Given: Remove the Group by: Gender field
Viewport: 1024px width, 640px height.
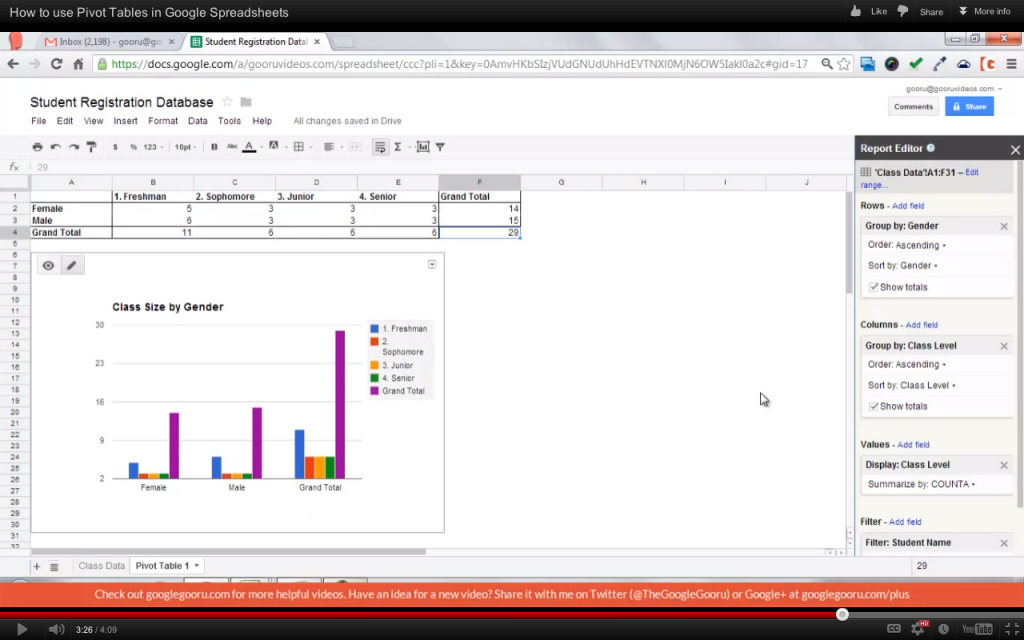Looking at the screenshot, I should point(1004,226).
